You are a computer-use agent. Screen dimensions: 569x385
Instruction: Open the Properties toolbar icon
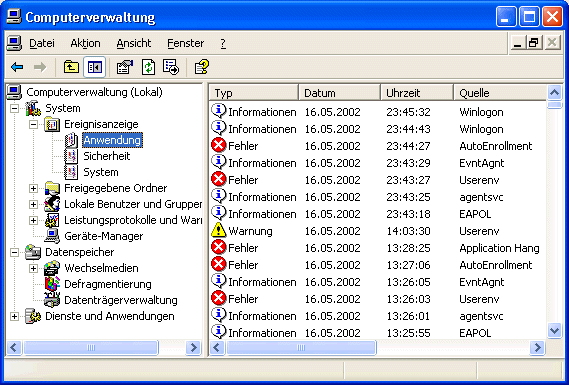coord(124,67)
